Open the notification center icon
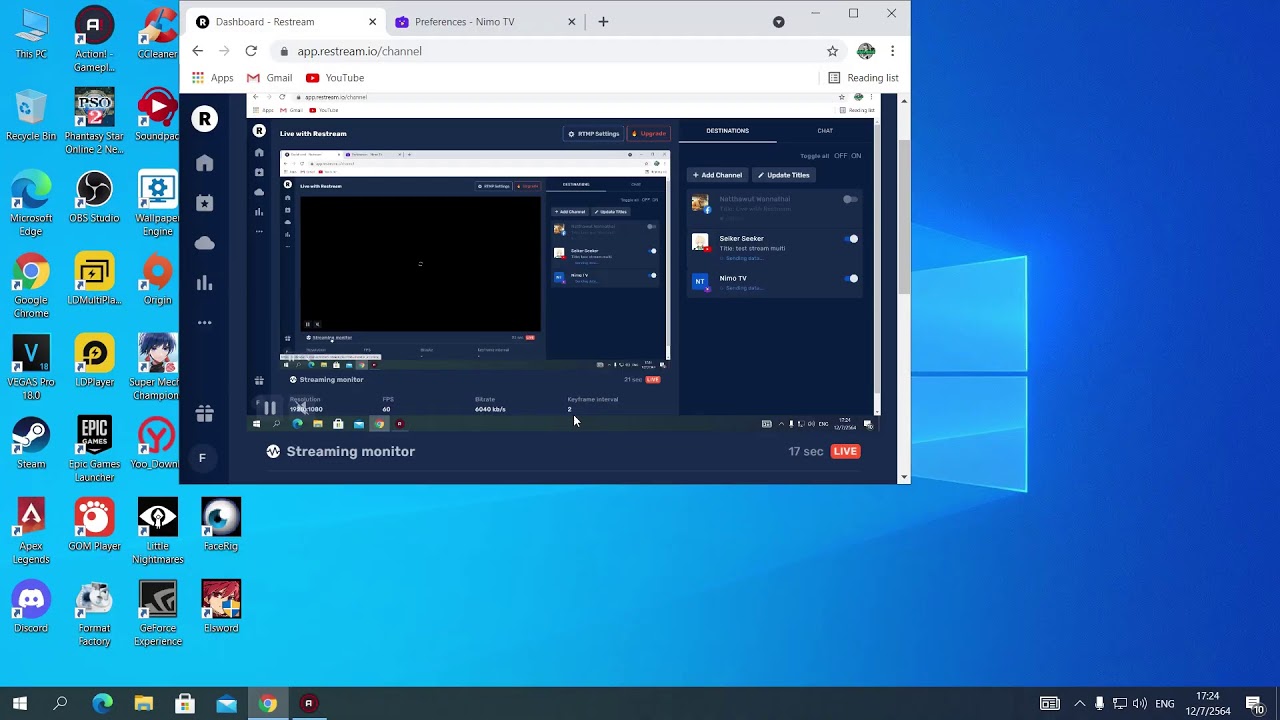Screen dimensions: 1280x720 pos(1254,703)
